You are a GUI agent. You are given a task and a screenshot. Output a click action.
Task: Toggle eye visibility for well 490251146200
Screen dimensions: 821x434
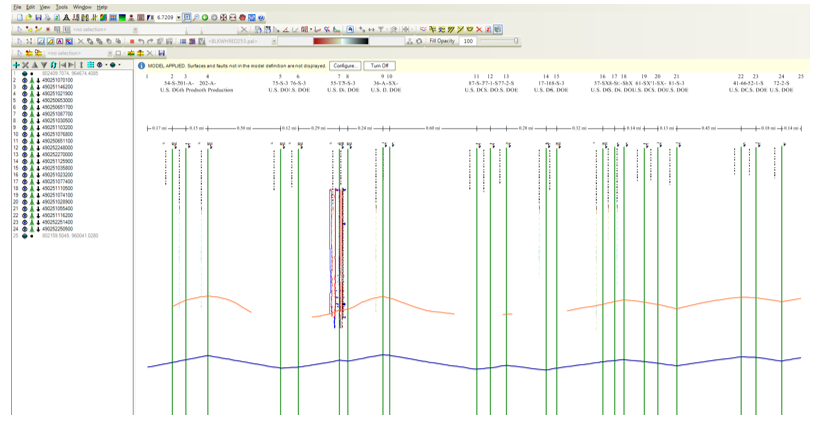[25, 87]
